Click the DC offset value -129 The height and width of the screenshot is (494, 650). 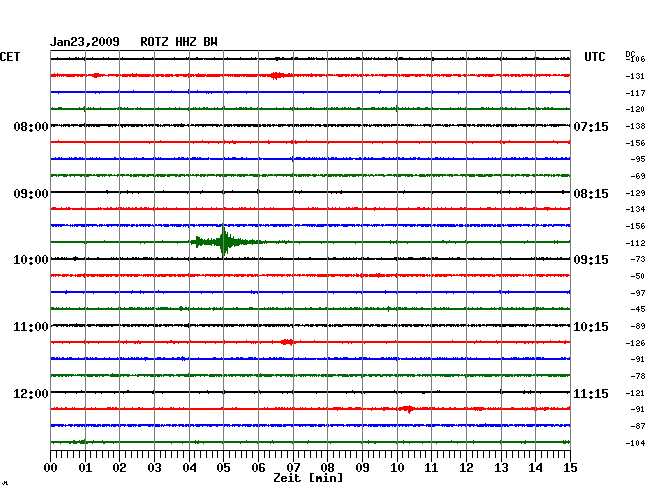point(635,193)
